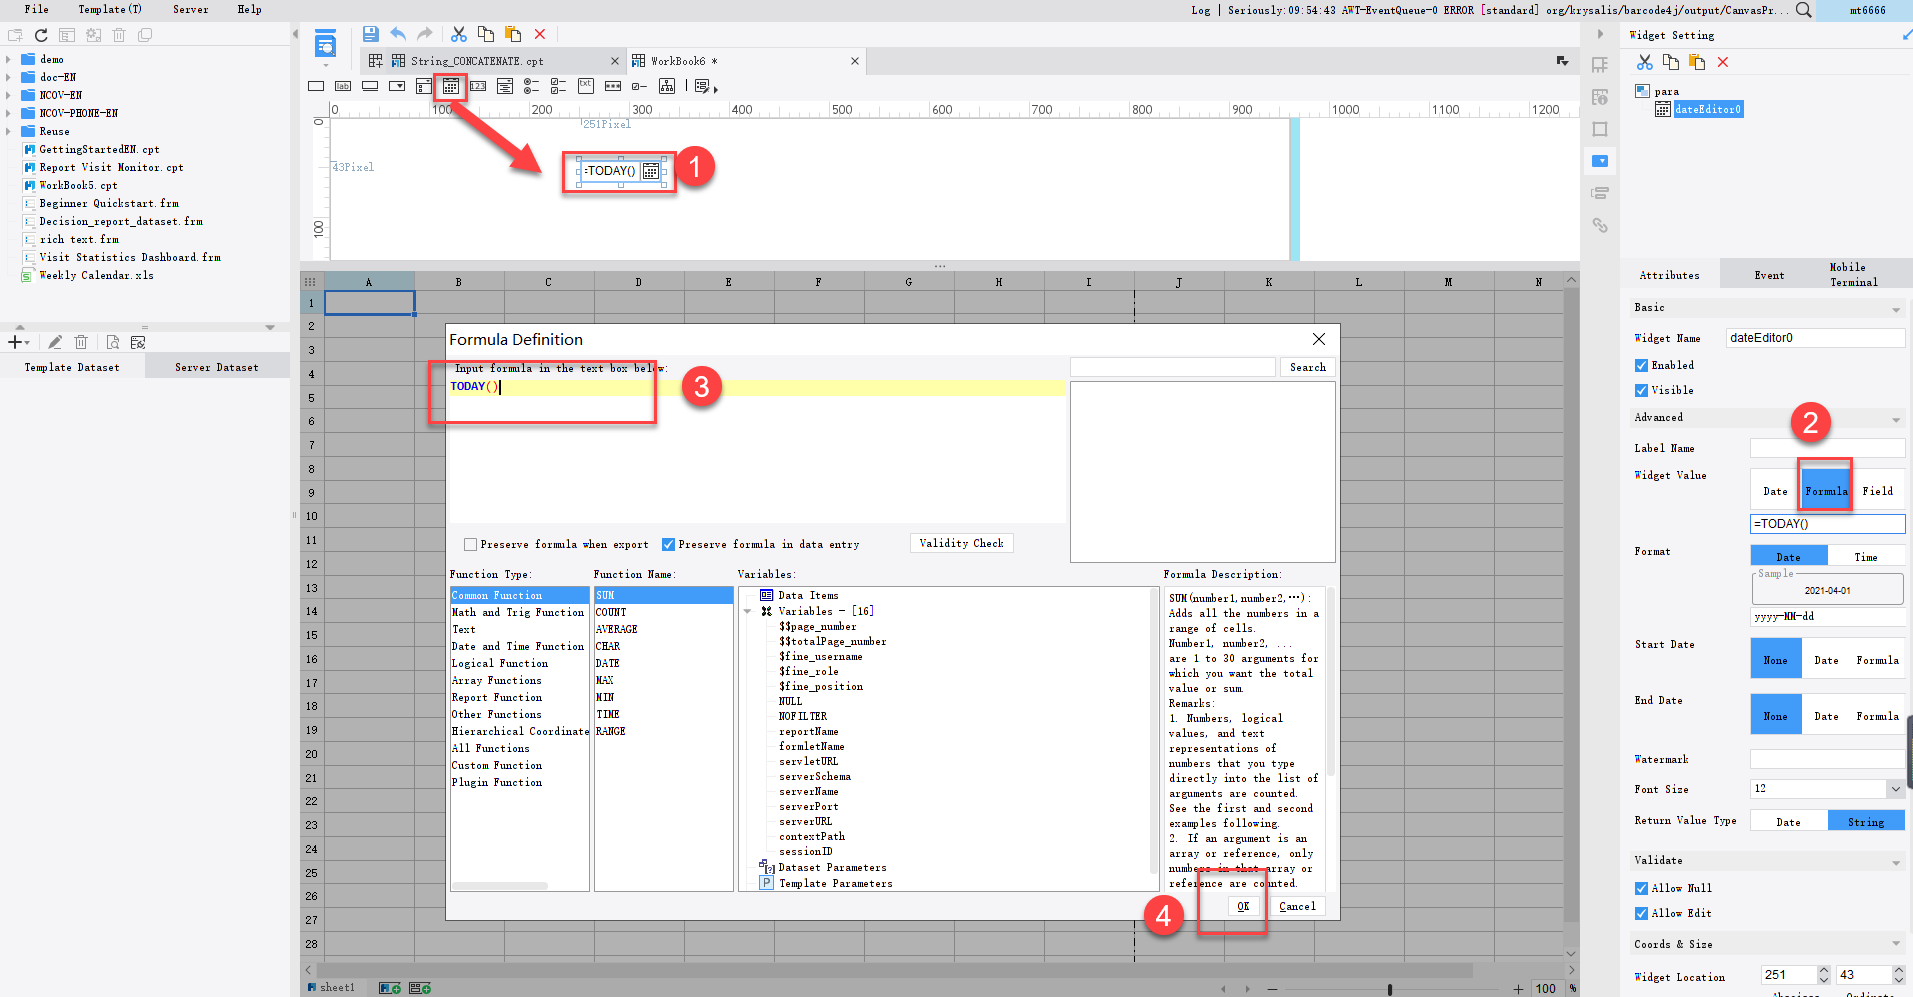Select the Date Editor widget tool
The width and height of the screenshot is (1913, 997).
[451, 86]
